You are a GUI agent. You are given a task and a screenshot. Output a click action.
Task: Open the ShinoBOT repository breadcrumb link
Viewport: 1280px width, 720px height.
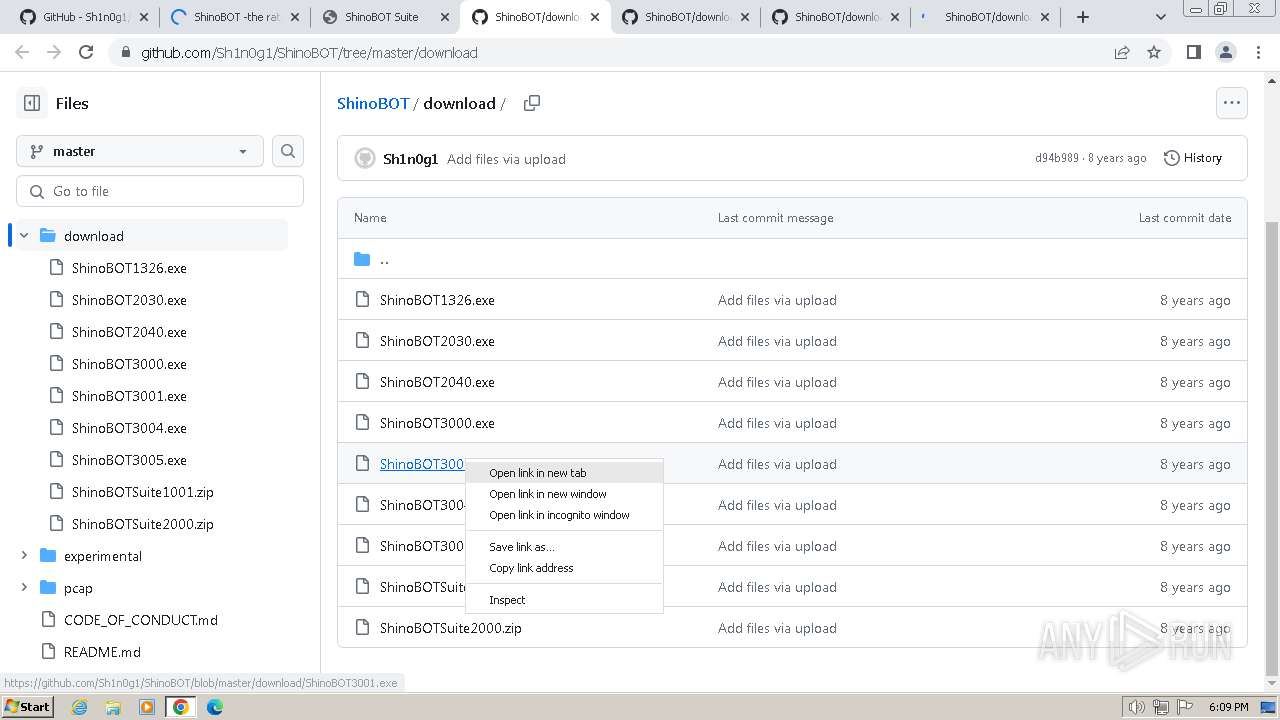(x=373, y=103)
